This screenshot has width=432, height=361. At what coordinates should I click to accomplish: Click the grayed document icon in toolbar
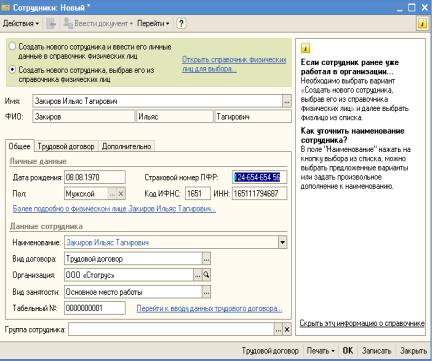click(x=51, y=23)
